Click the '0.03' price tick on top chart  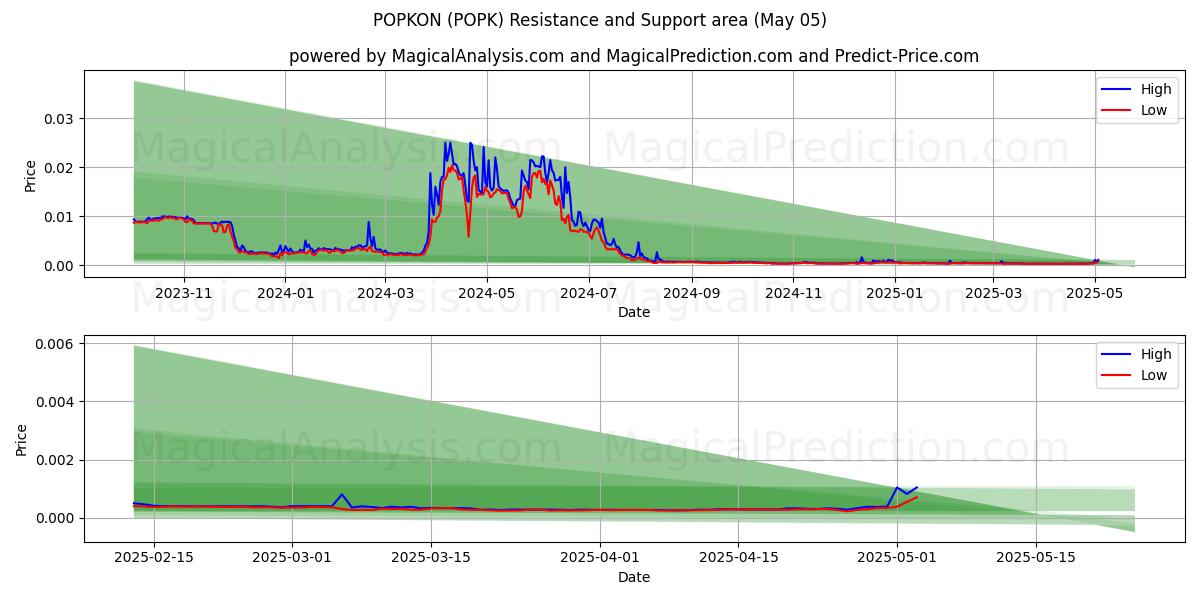(x=61, y=118)
